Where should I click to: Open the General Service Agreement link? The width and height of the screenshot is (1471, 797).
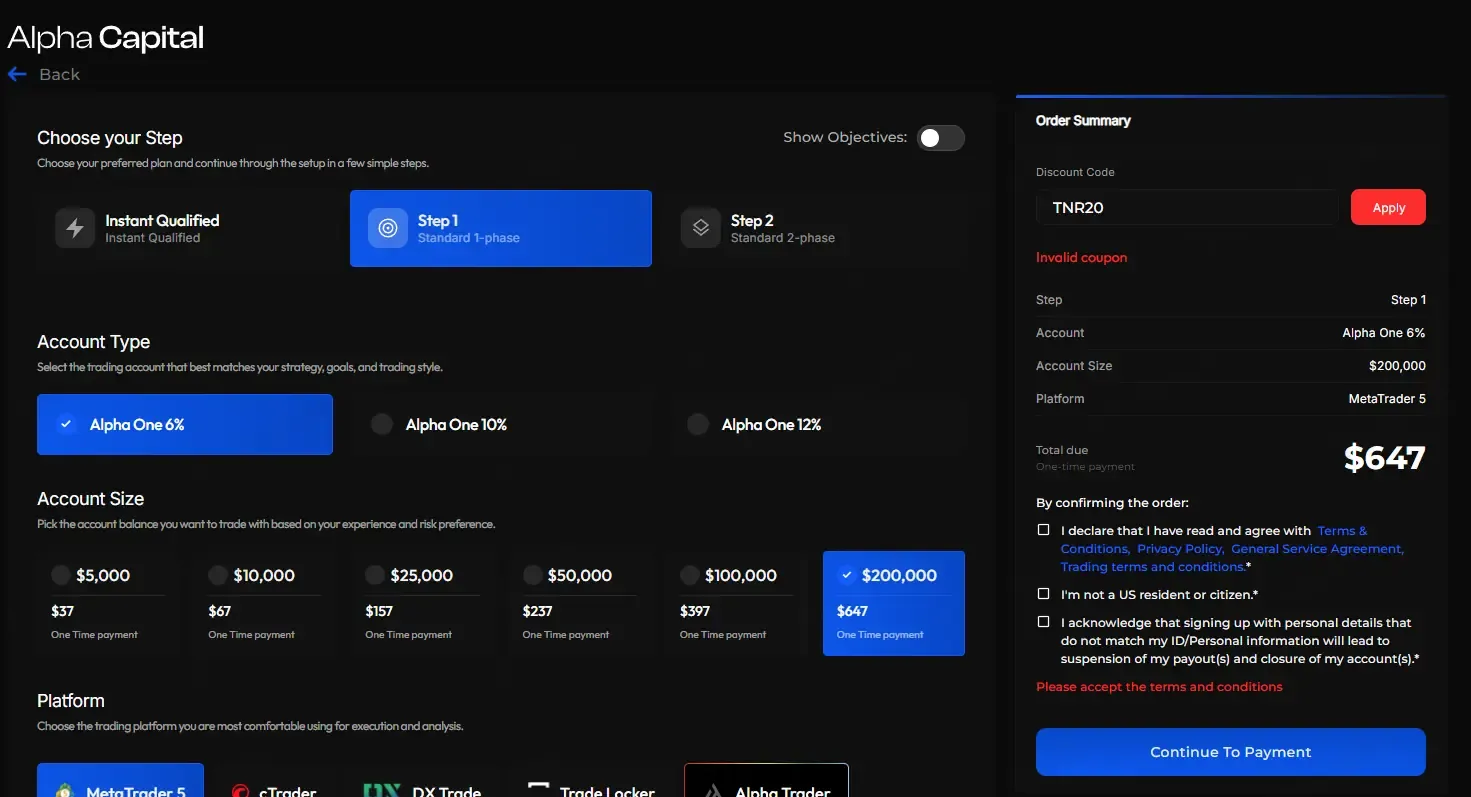(x=1317, y=549)
